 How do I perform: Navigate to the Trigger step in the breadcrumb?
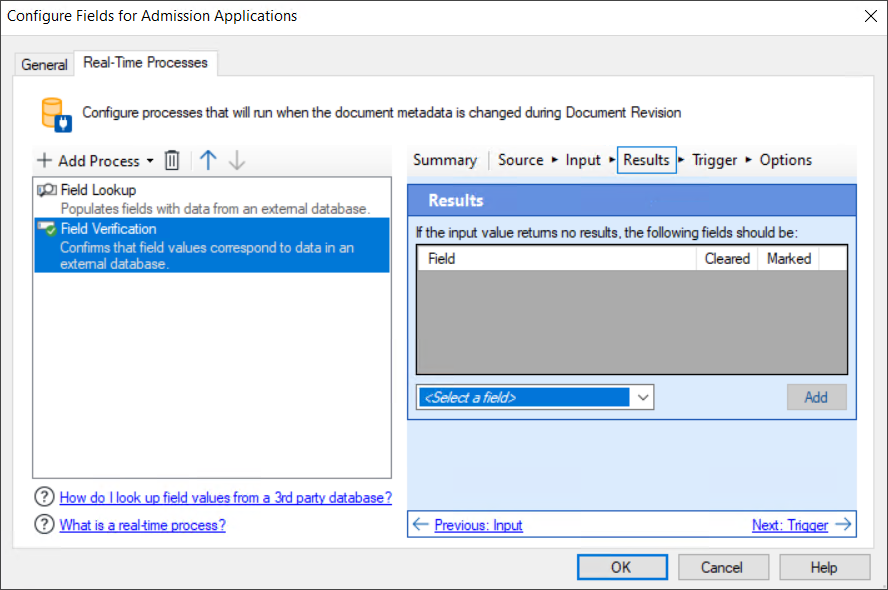pyautogui.click(x=714, y=159)
